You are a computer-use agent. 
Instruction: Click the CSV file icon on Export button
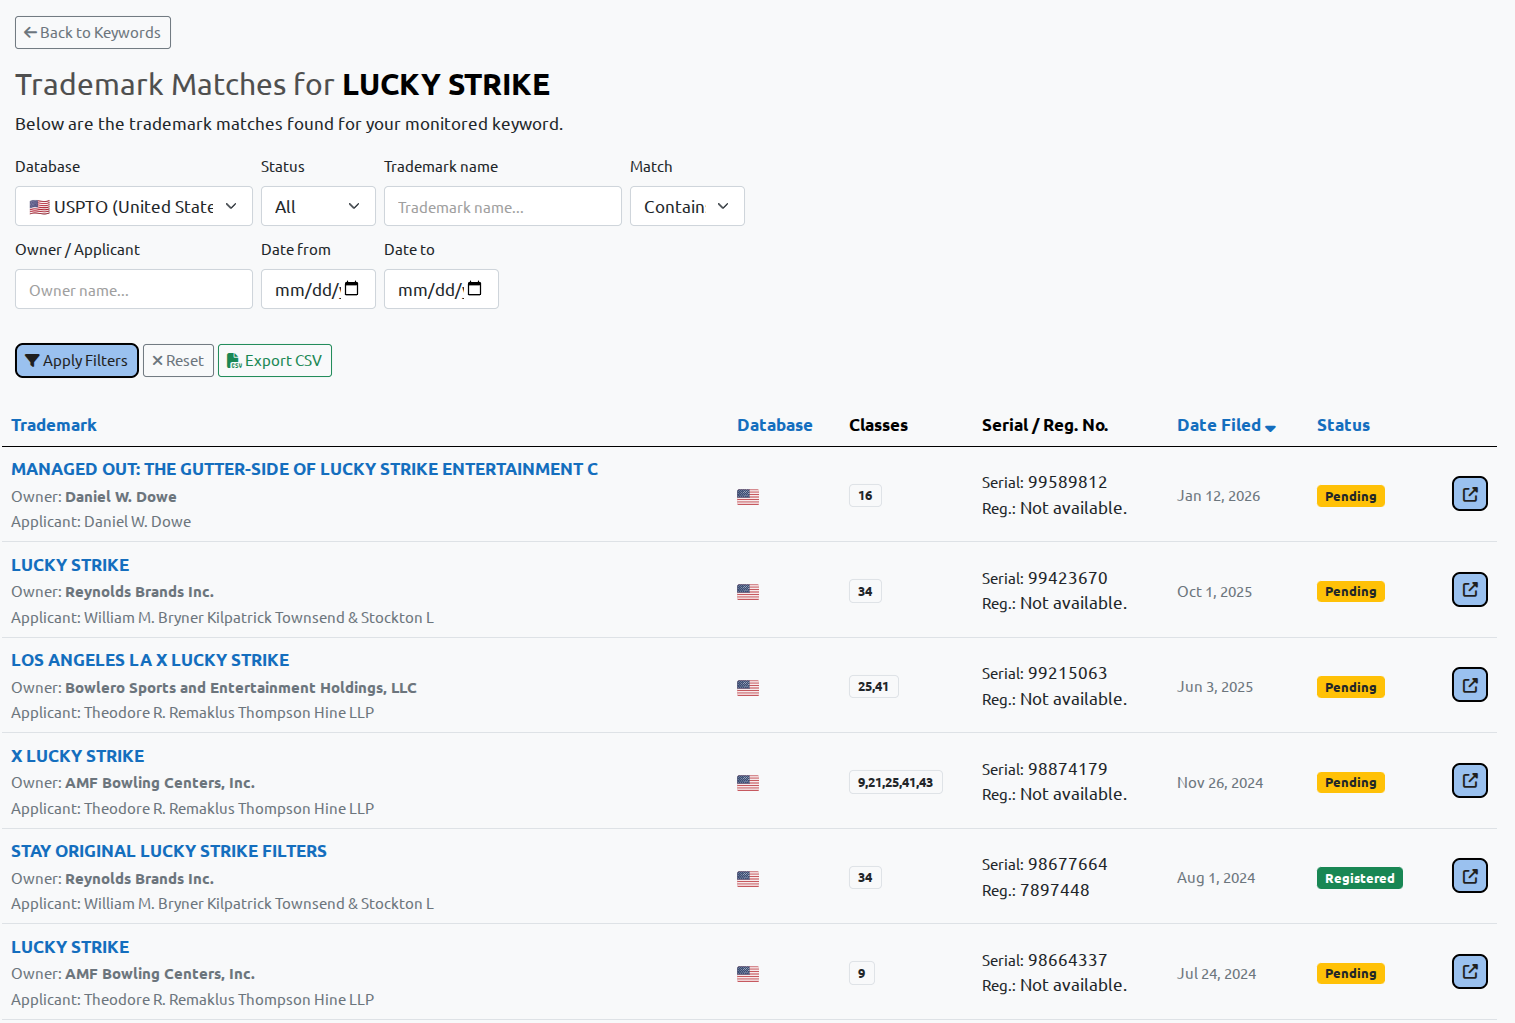point(234,360)
